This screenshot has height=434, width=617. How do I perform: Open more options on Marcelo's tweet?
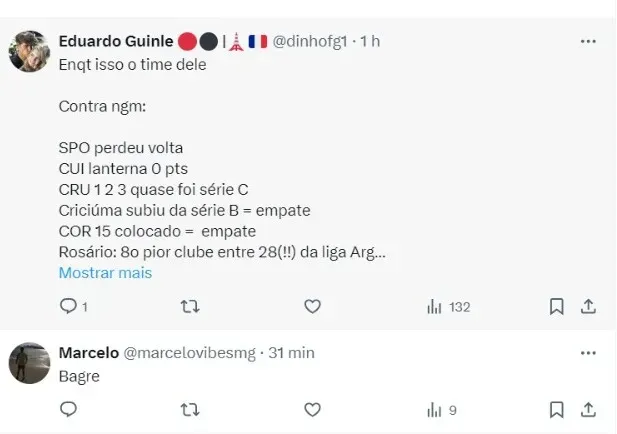click(x=589, y=352)
